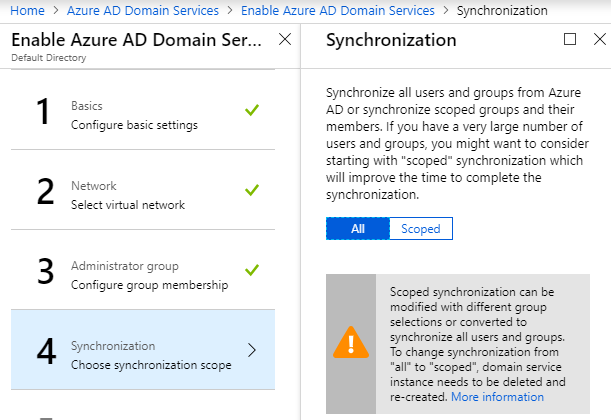Click the orange warning triangle icon
The image size is (611, 420).
tap(351, 343)
